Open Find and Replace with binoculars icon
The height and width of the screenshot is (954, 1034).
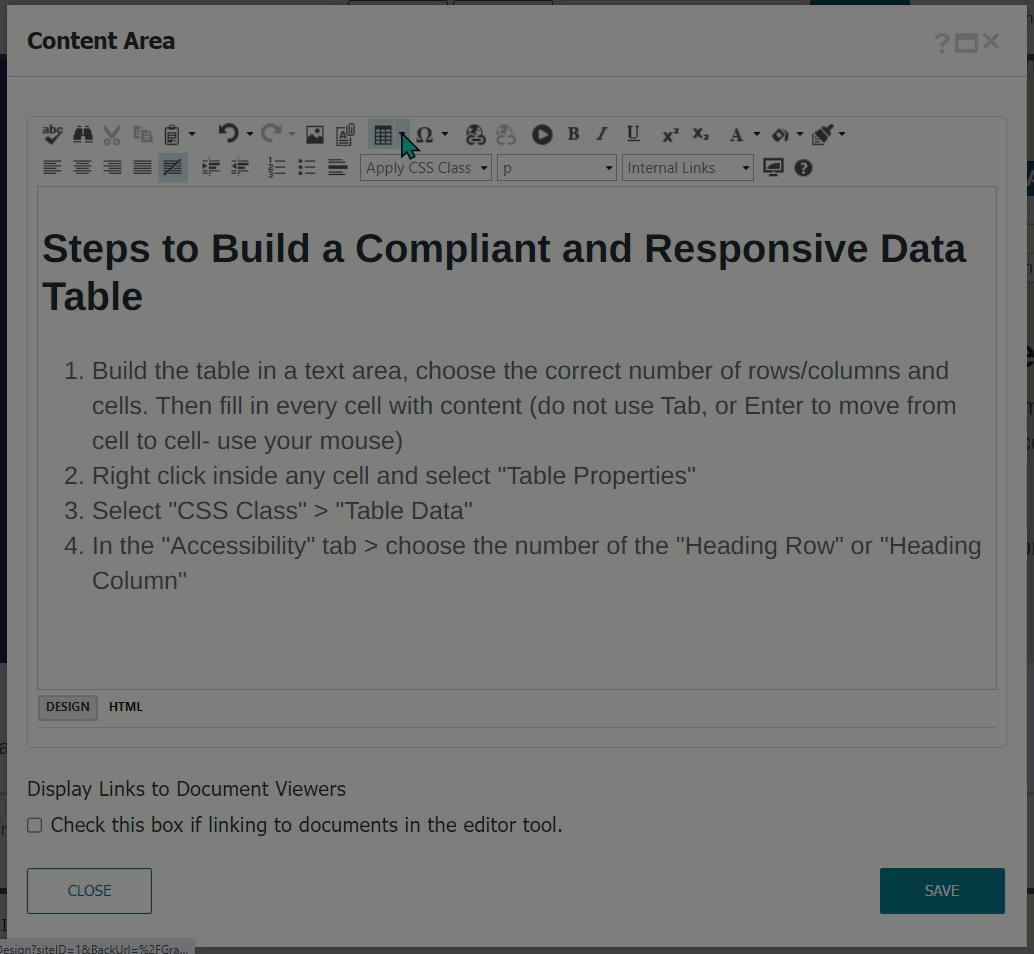[x=82, y=133]
